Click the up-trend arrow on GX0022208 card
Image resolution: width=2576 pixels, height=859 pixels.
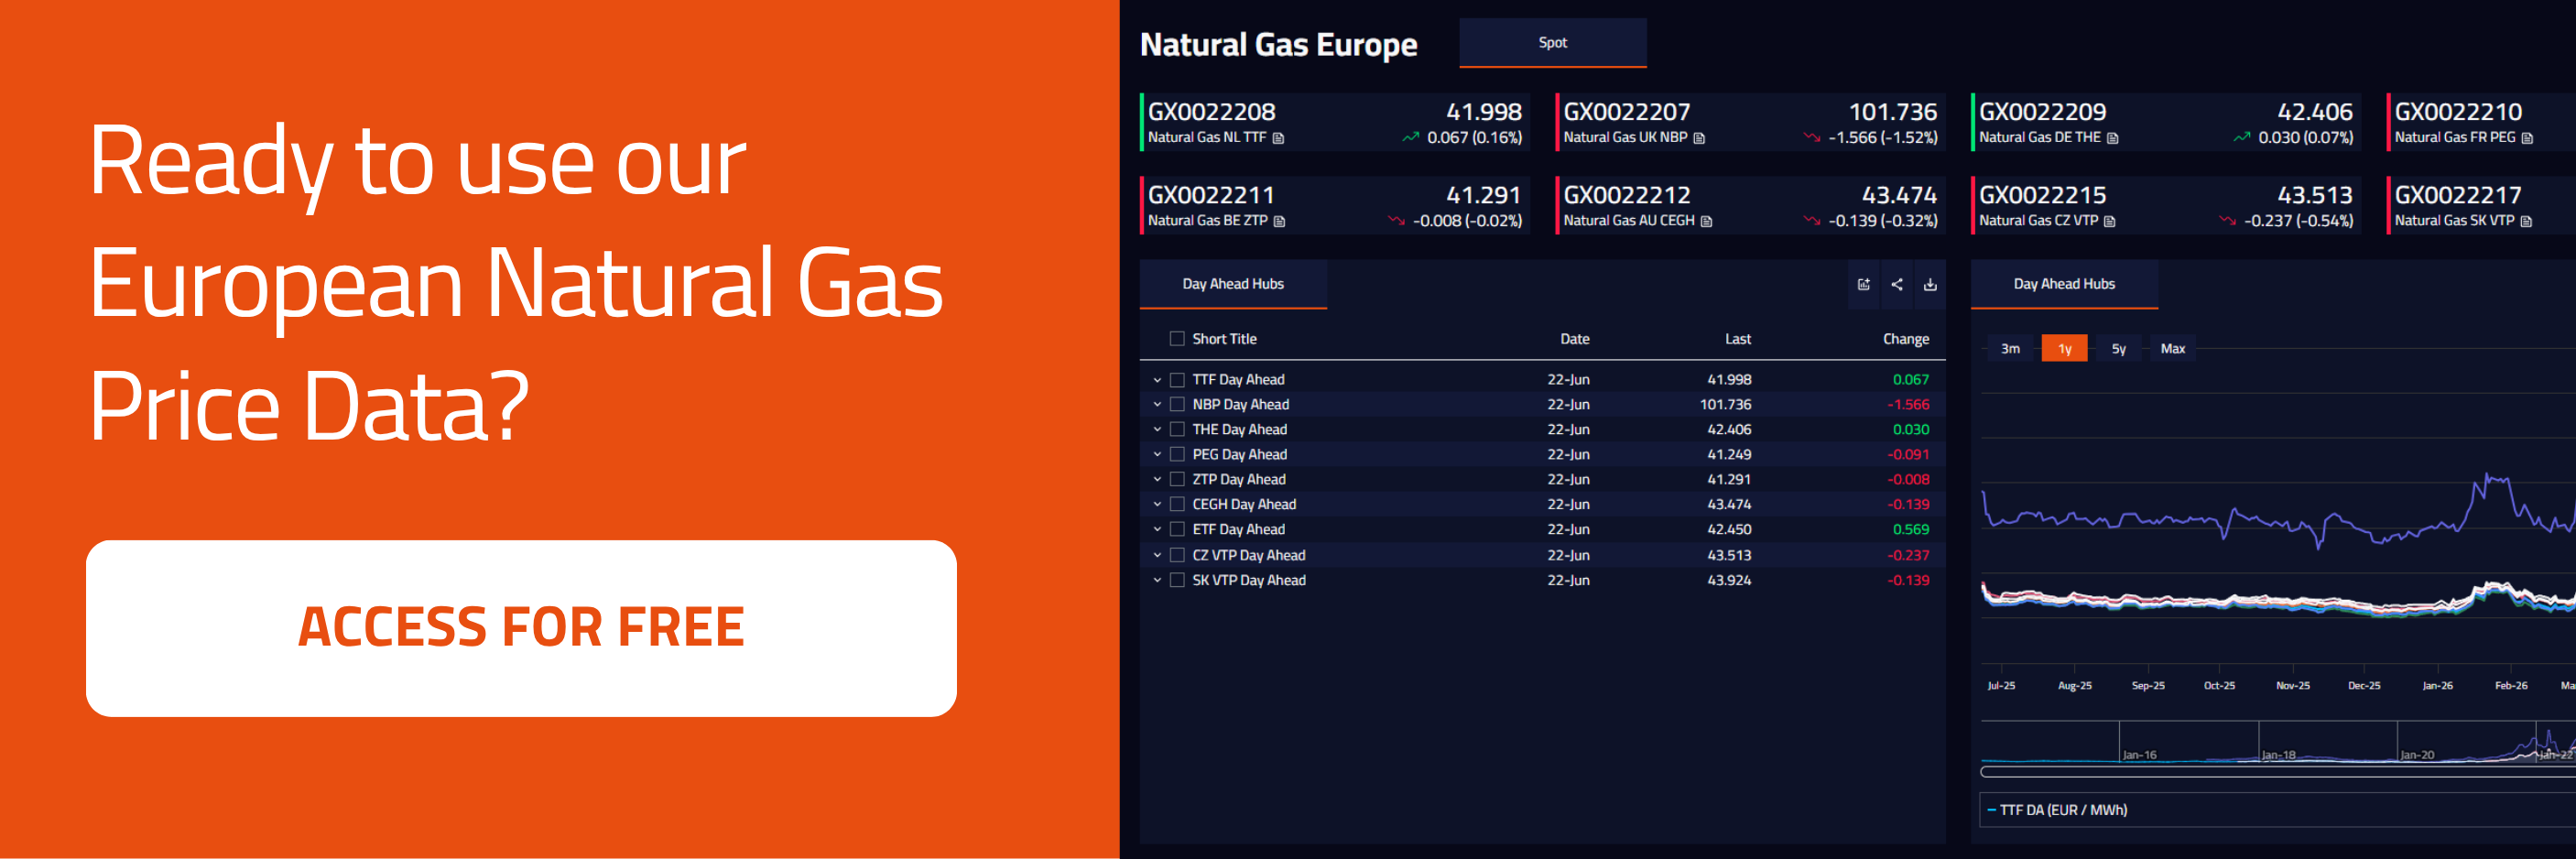1410,138
